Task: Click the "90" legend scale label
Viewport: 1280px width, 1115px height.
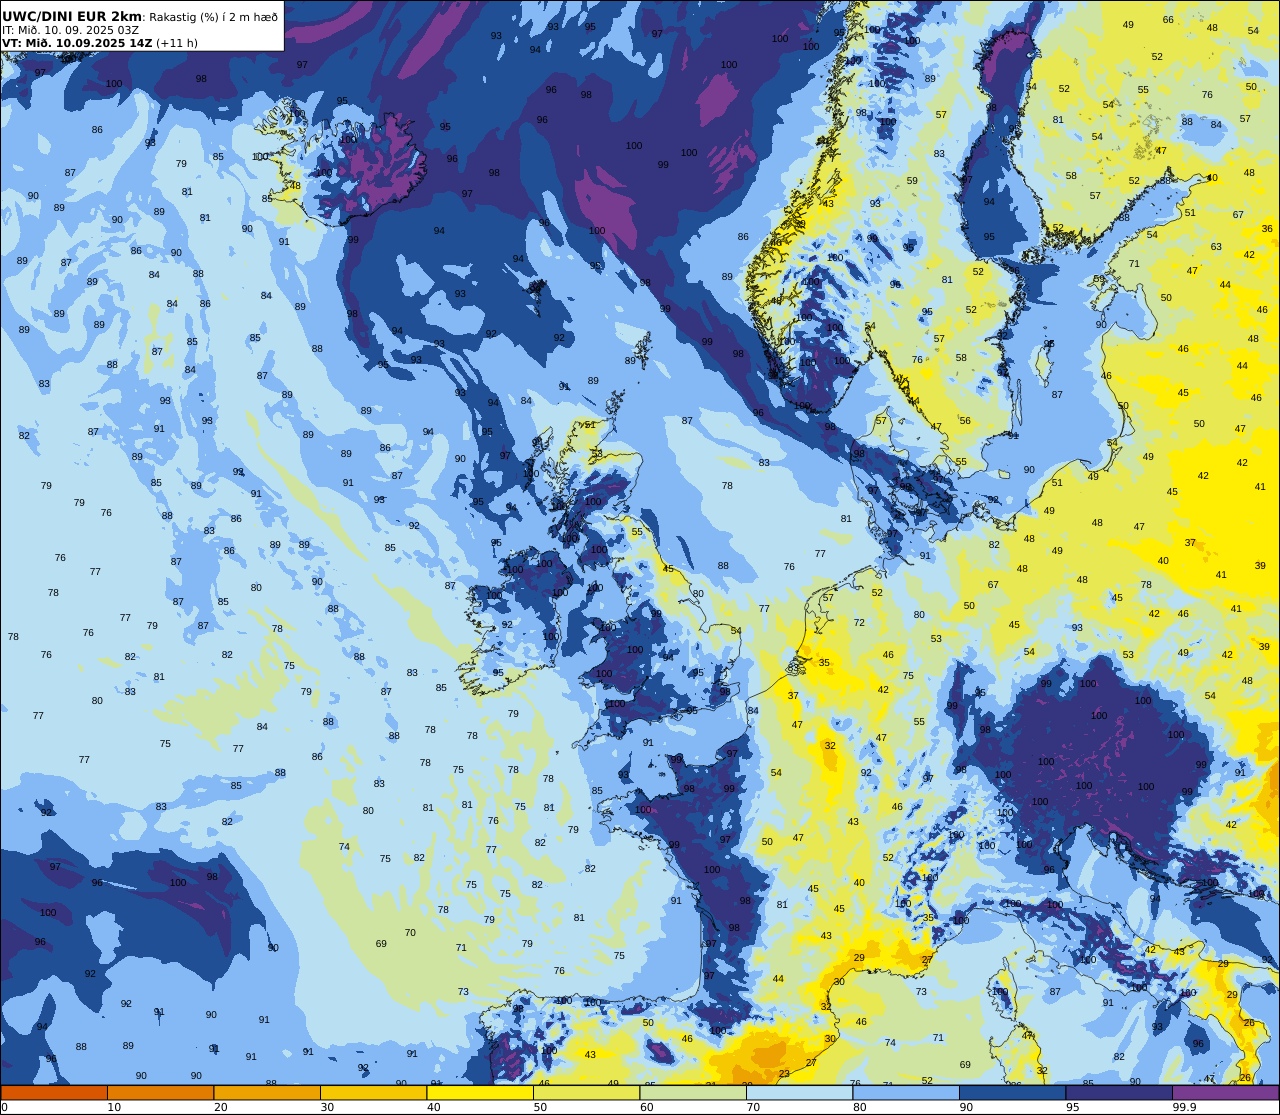Action: coord(966,1107)
